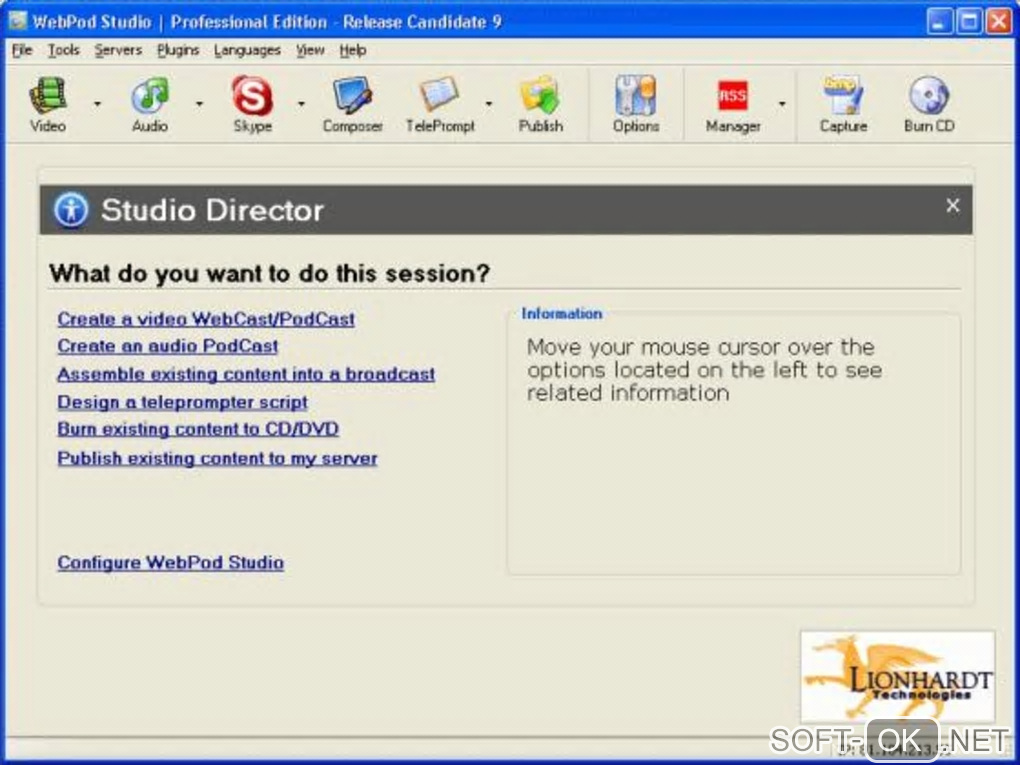Select Publish existing content to my server
Screen dimensions: 1020x765
point(217,458)
